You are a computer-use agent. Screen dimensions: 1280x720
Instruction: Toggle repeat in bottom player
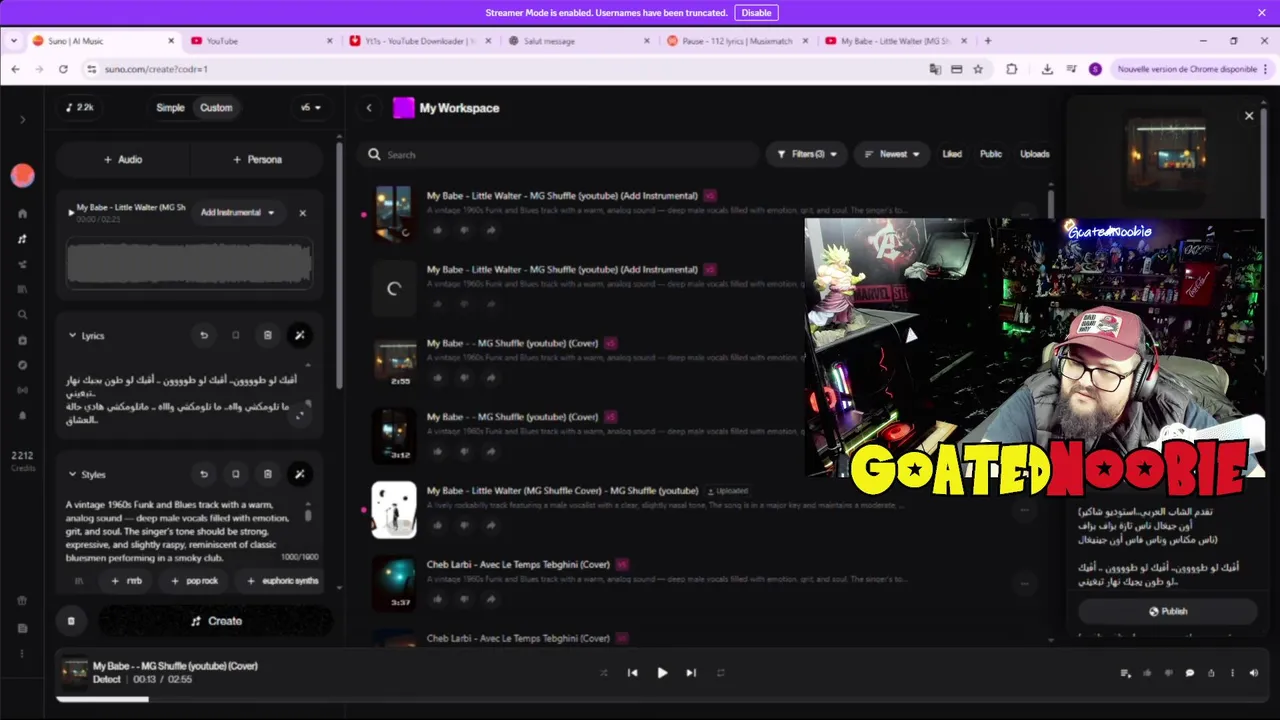tap(720, 673)
